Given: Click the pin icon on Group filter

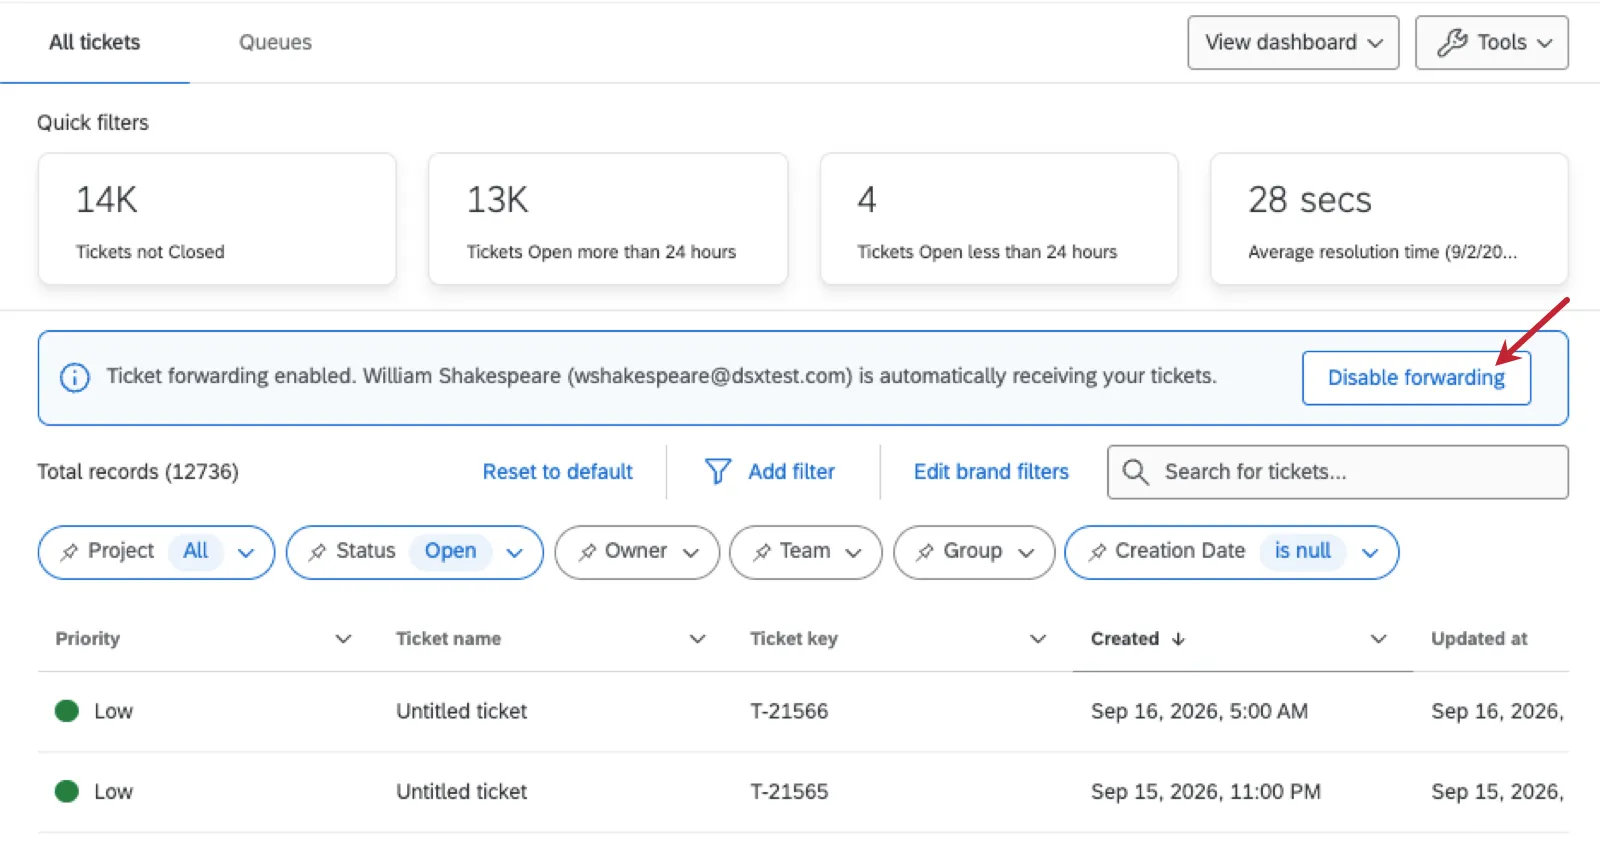Looking at the screenshot, I should [925, 552].
